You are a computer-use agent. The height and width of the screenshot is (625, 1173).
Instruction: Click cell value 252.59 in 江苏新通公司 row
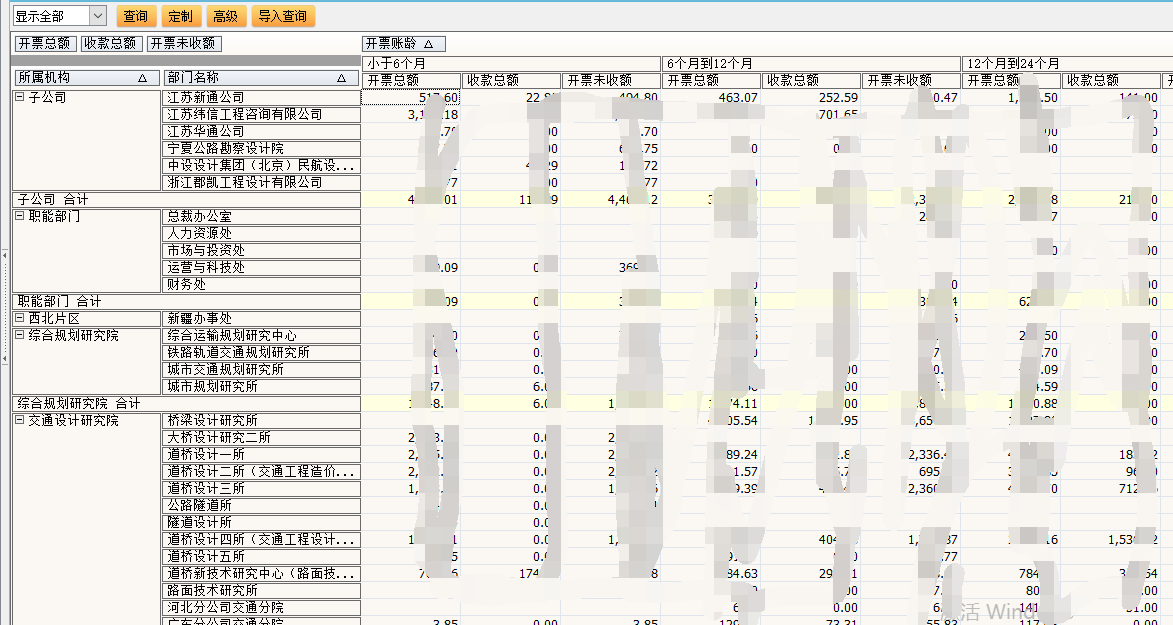coord(838,97)
